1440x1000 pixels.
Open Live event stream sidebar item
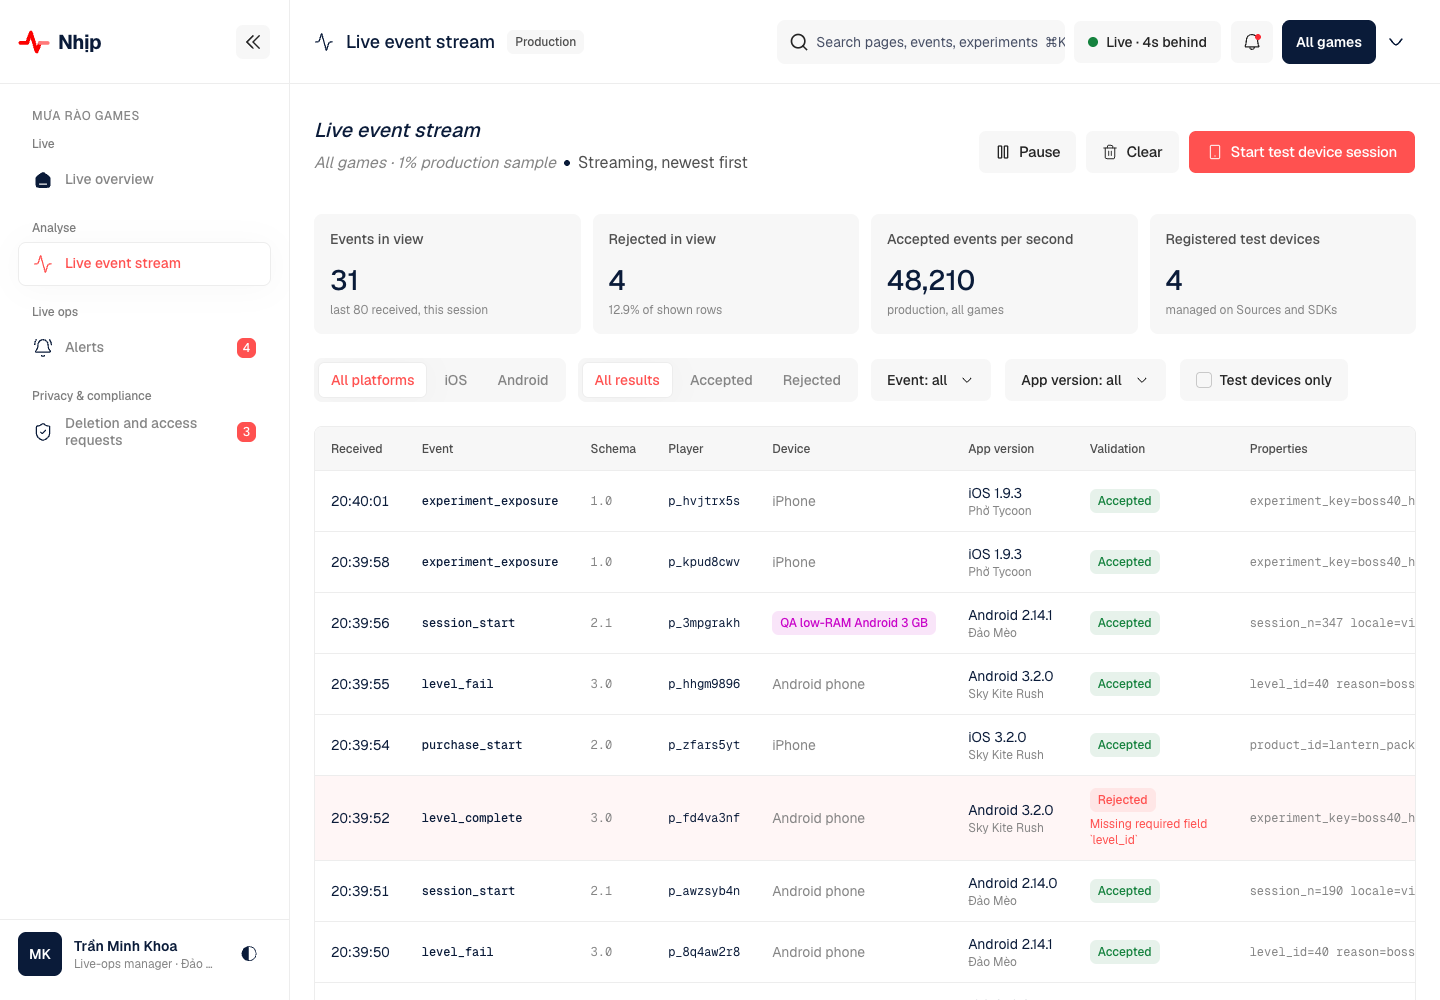click(x=144, y=264)
